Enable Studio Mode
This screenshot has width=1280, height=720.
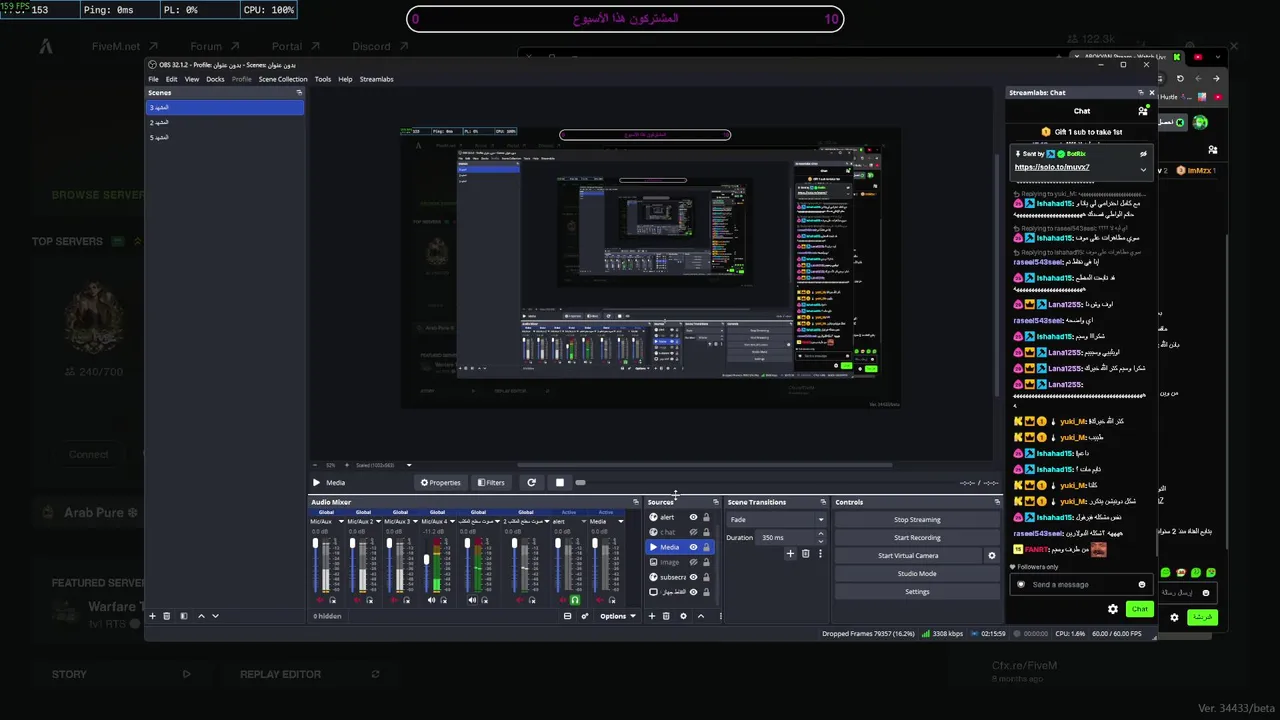click(x=917, y=574)
